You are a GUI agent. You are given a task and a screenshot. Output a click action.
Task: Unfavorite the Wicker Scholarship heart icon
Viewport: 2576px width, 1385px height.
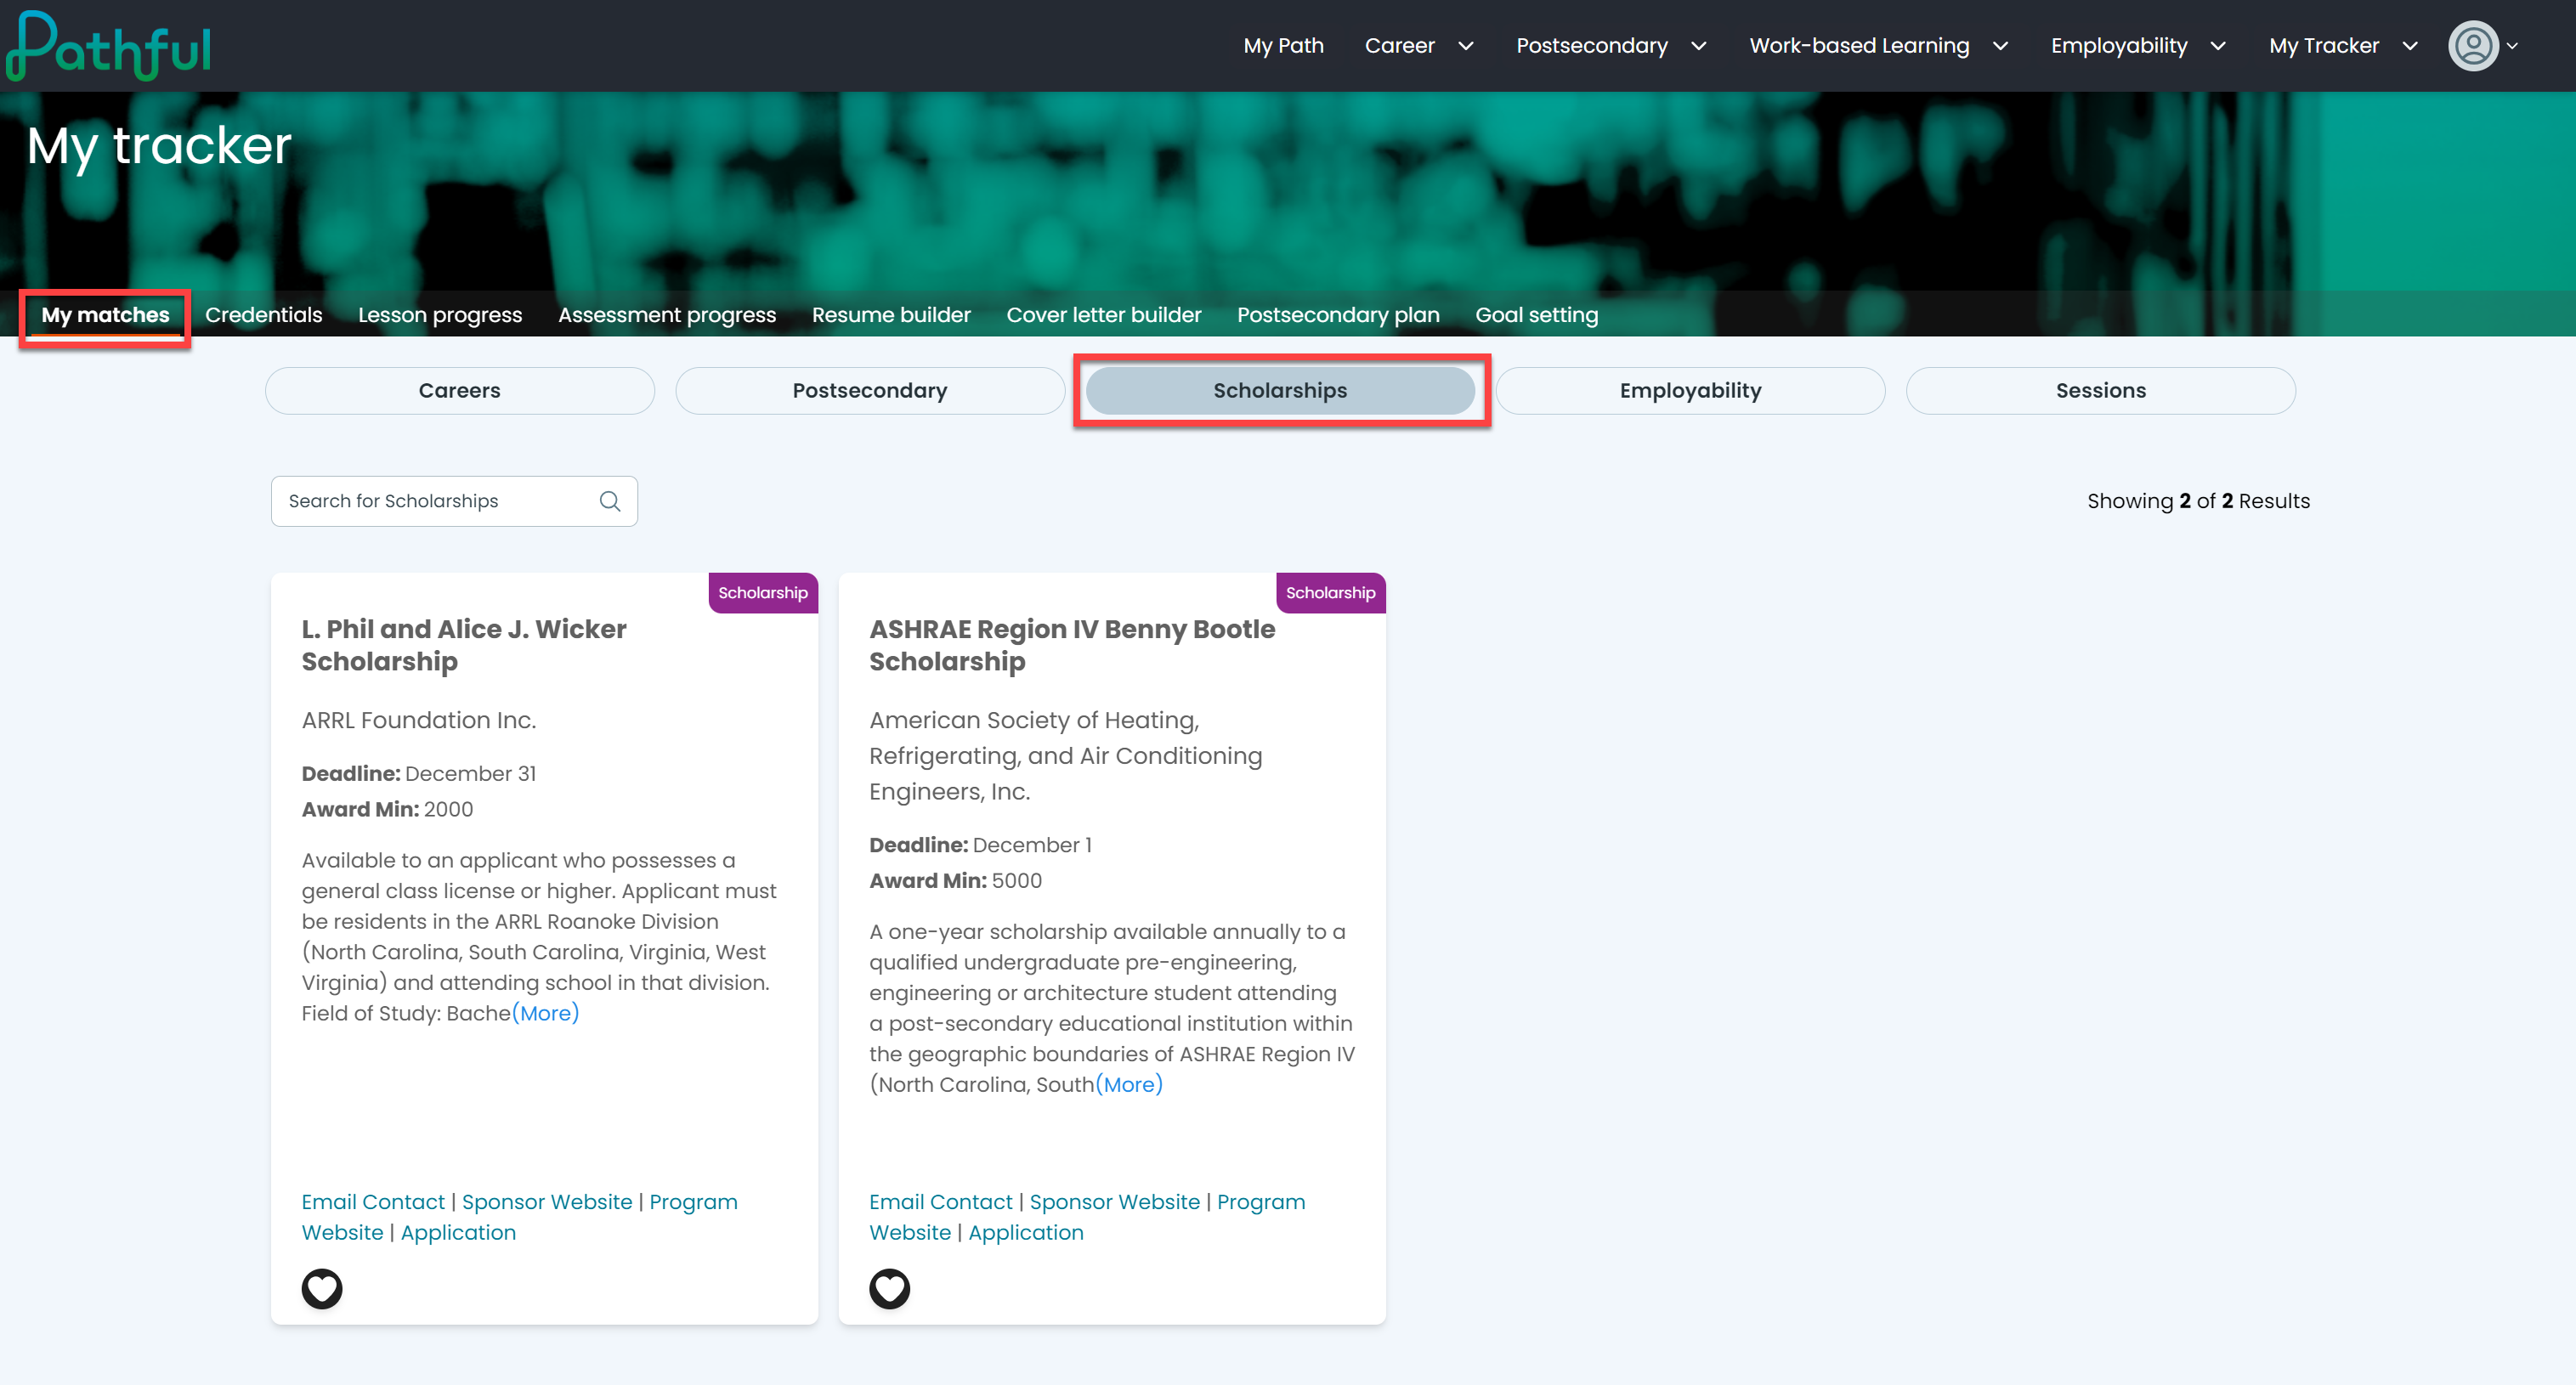322,1288
